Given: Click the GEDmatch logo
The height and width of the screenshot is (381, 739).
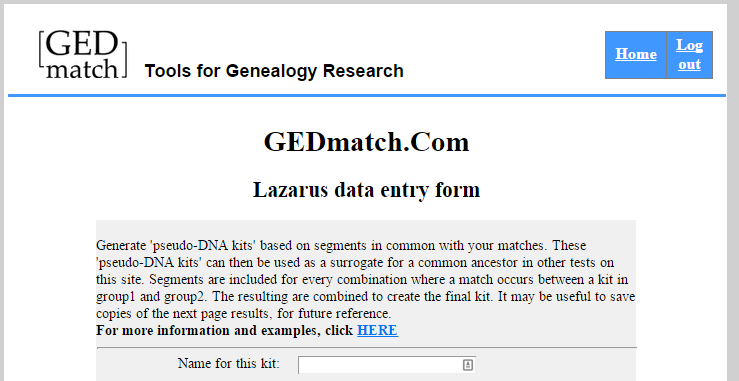Looking at the screenshot, I should click(82, 54).
